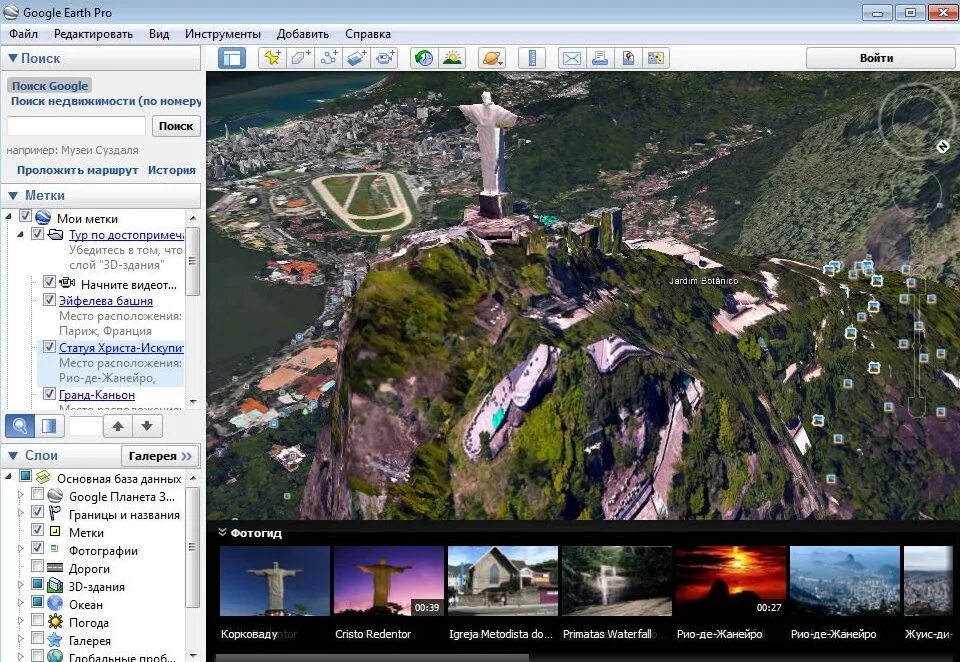The width and height of the screenshot is (960, 662).
Task: Uncheck the Мои метки checkbox
Action: coord(25,216)
